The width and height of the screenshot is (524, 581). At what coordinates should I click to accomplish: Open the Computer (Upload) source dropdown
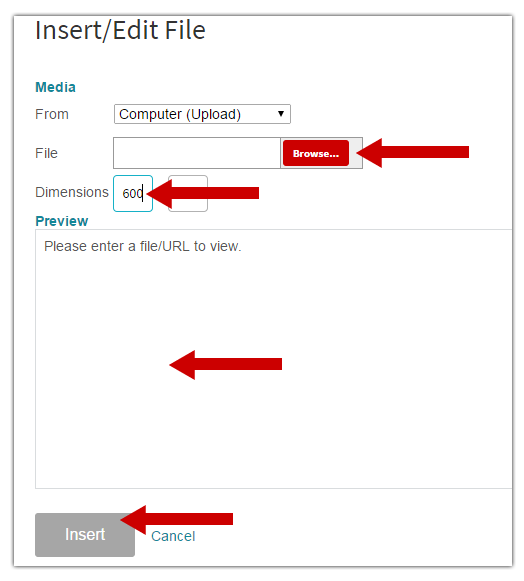[202, 114]
